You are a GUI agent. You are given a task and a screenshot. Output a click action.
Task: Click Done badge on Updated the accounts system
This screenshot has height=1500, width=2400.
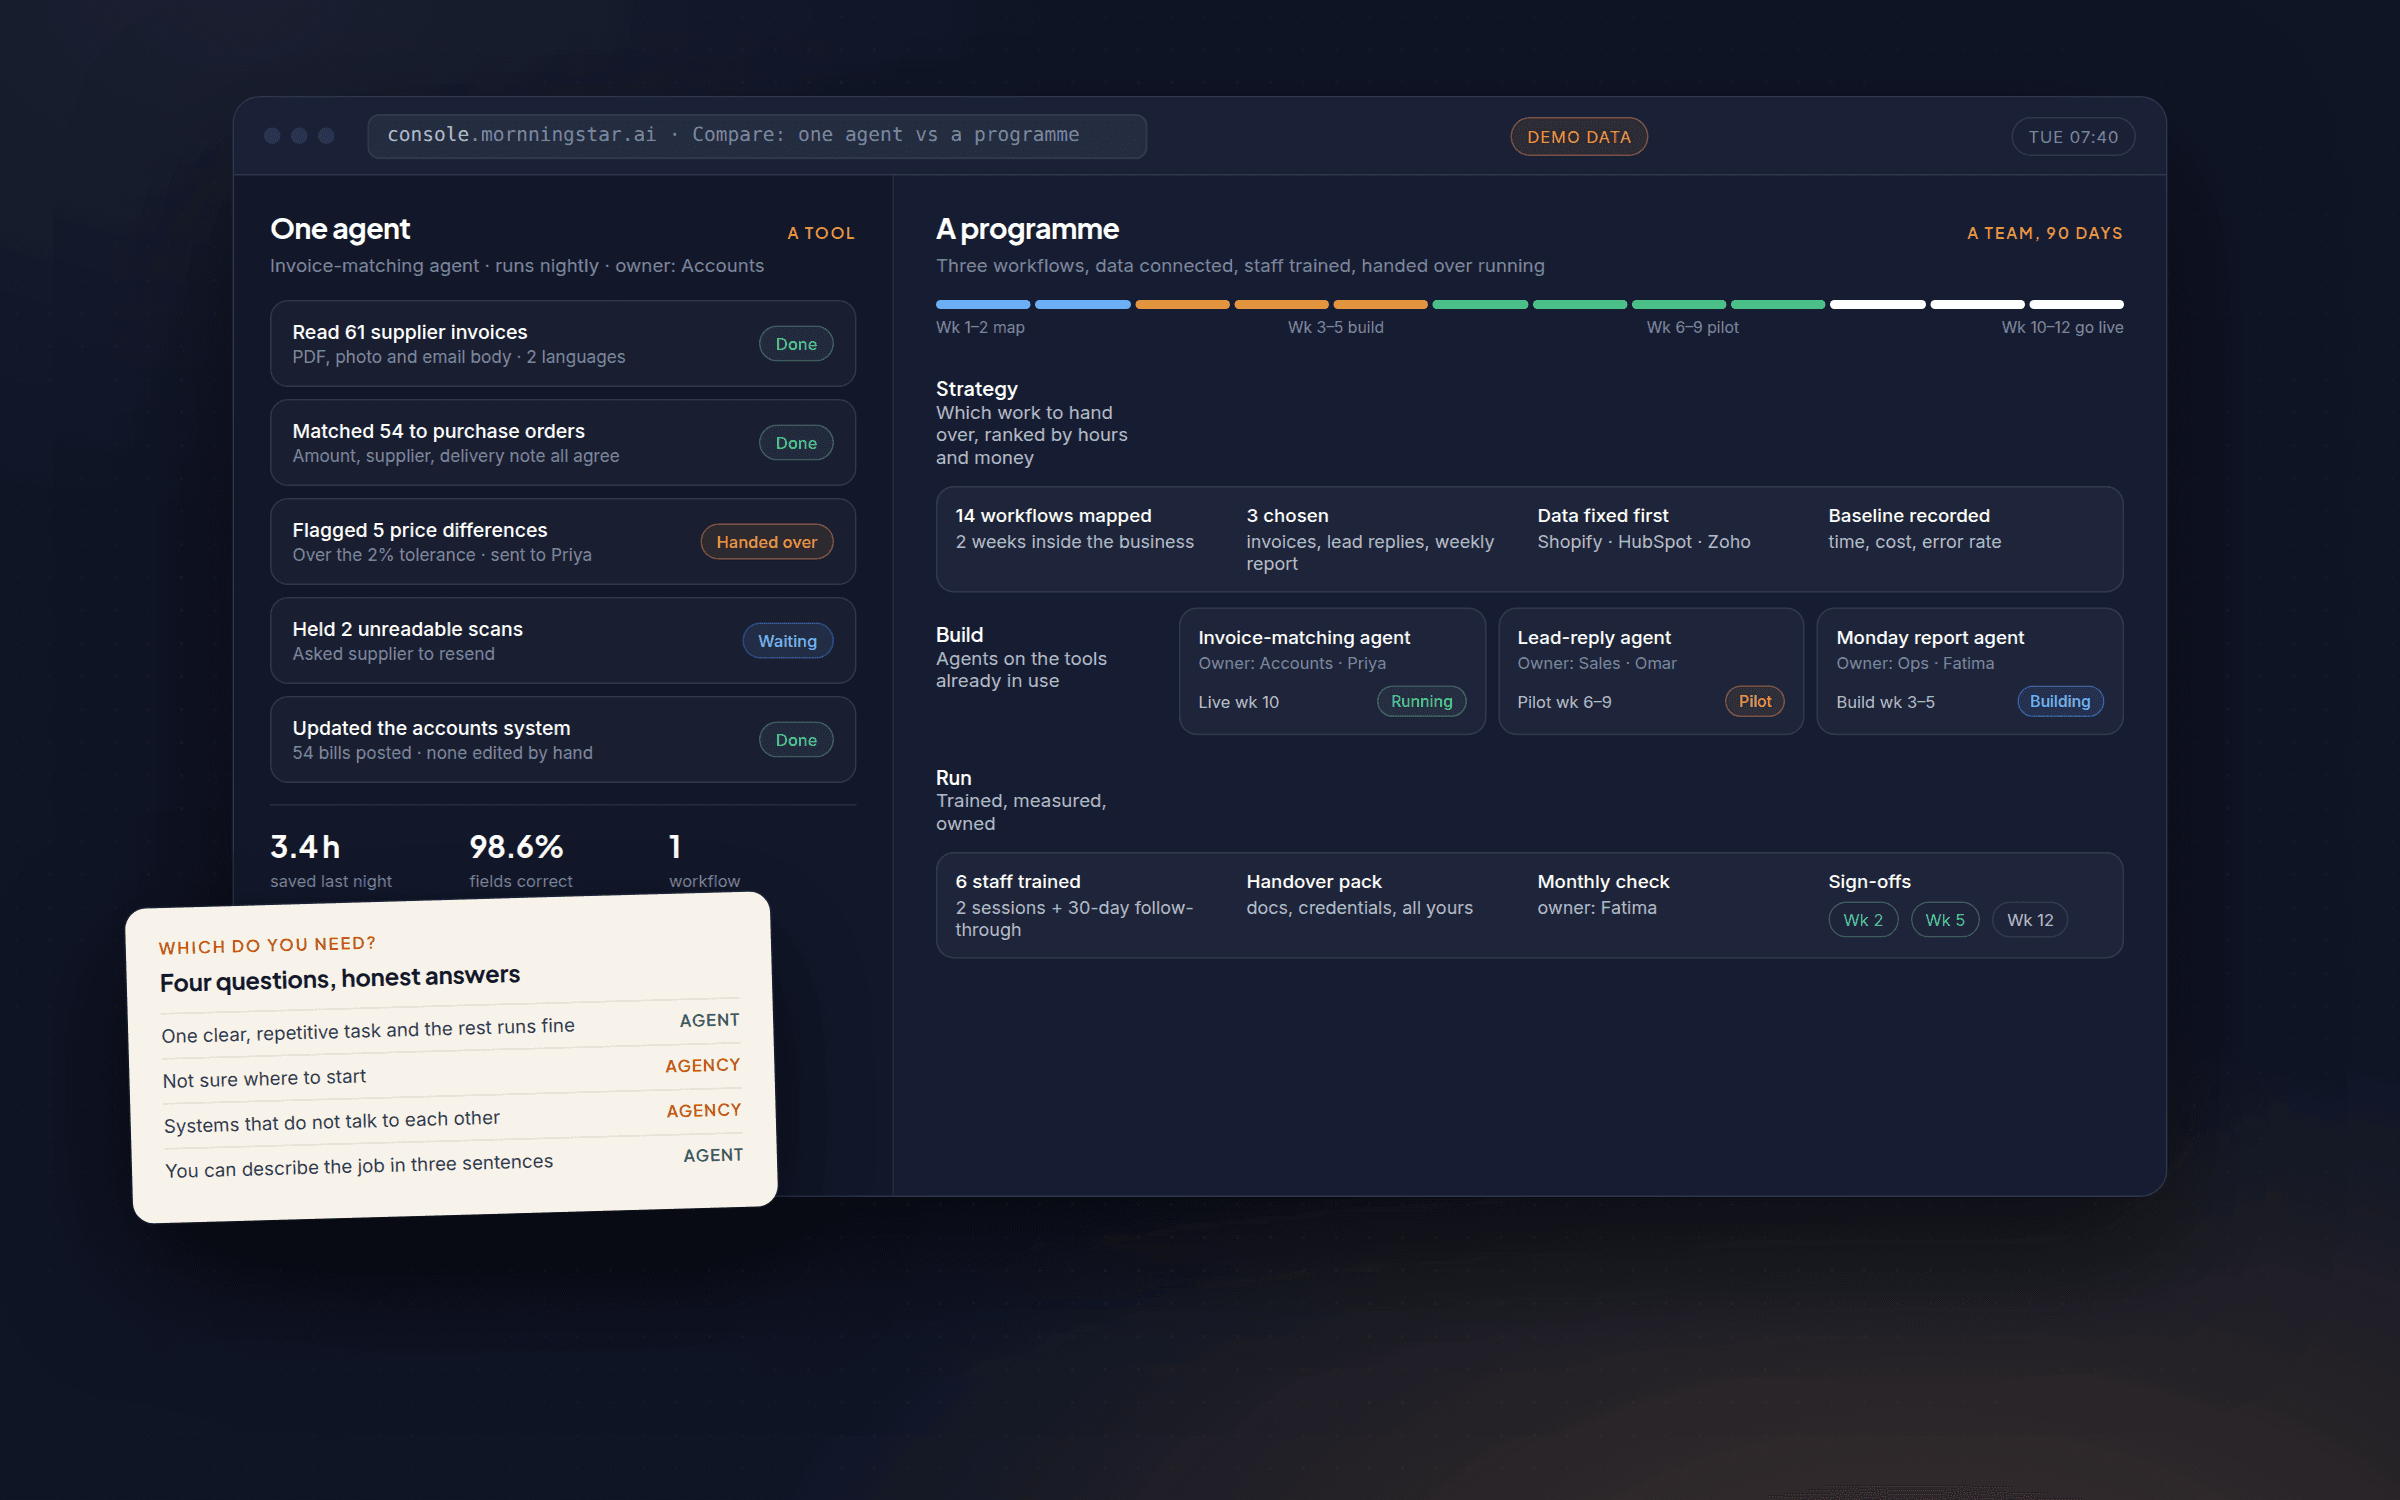(x=795, y=739)
